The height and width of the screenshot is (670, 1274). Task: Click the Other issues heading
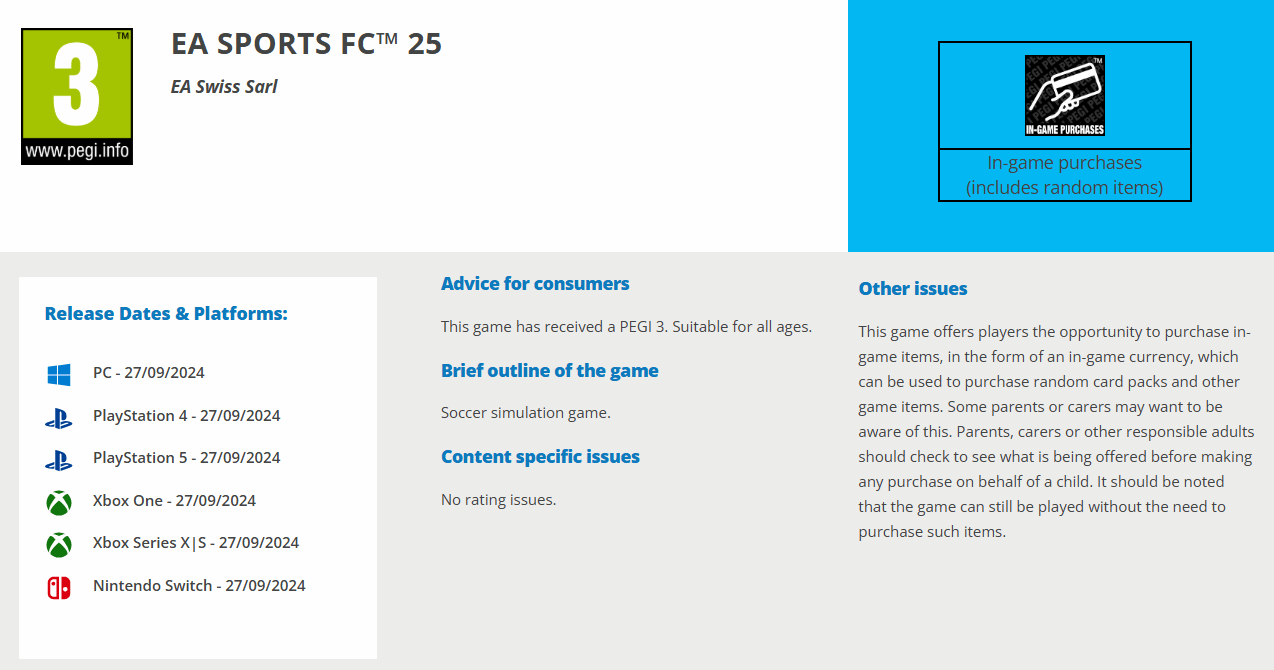click(913, 289)
